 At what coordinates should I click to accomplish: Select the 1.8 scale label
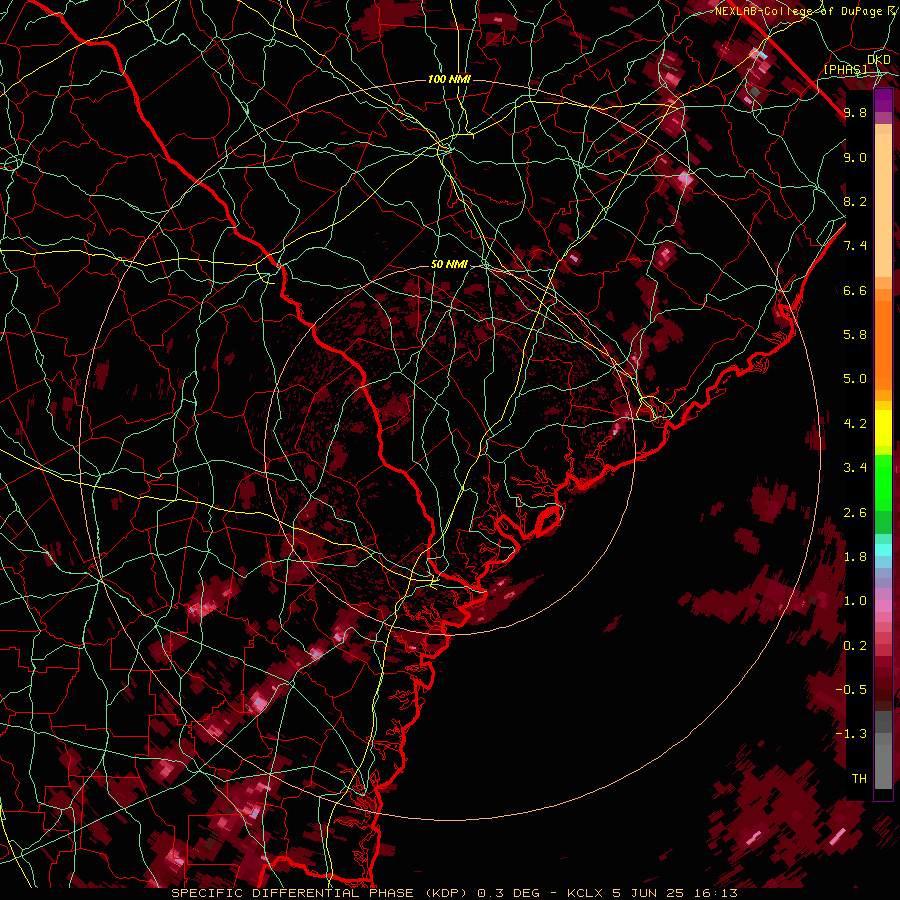point(855,557)
